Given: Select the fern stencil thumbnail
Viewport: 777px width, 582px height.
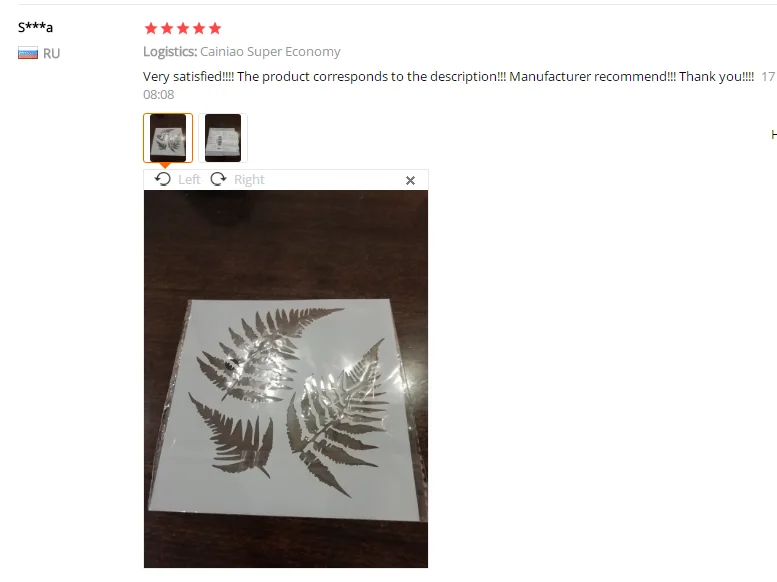Looking at the screenshot, I should tap(168, 138).
